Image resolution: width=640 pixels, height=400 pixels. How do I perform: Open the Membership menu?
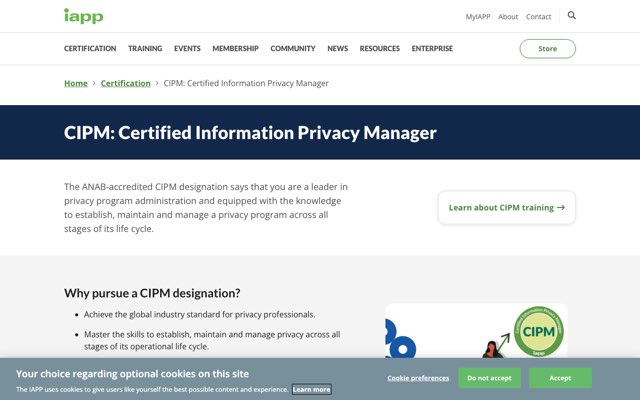236,49
